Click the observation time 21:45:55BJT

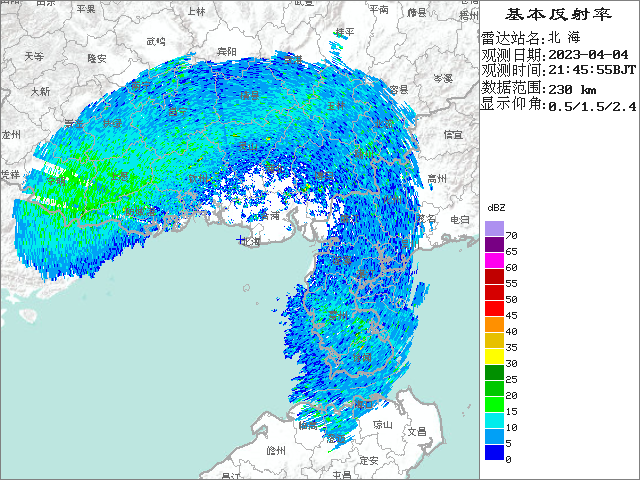(592, 70)
